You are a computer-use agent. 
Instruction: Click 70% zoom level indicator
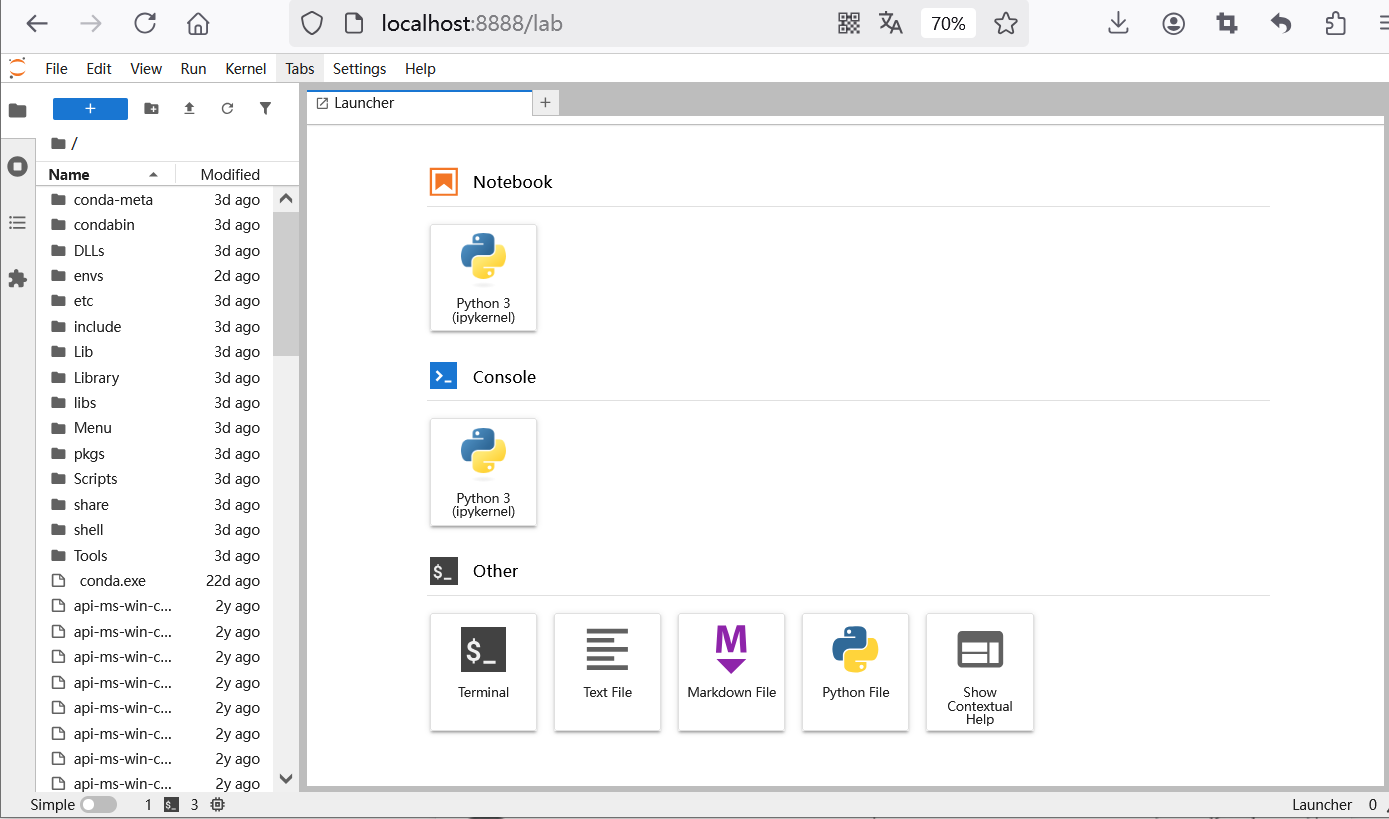[948, 24]
